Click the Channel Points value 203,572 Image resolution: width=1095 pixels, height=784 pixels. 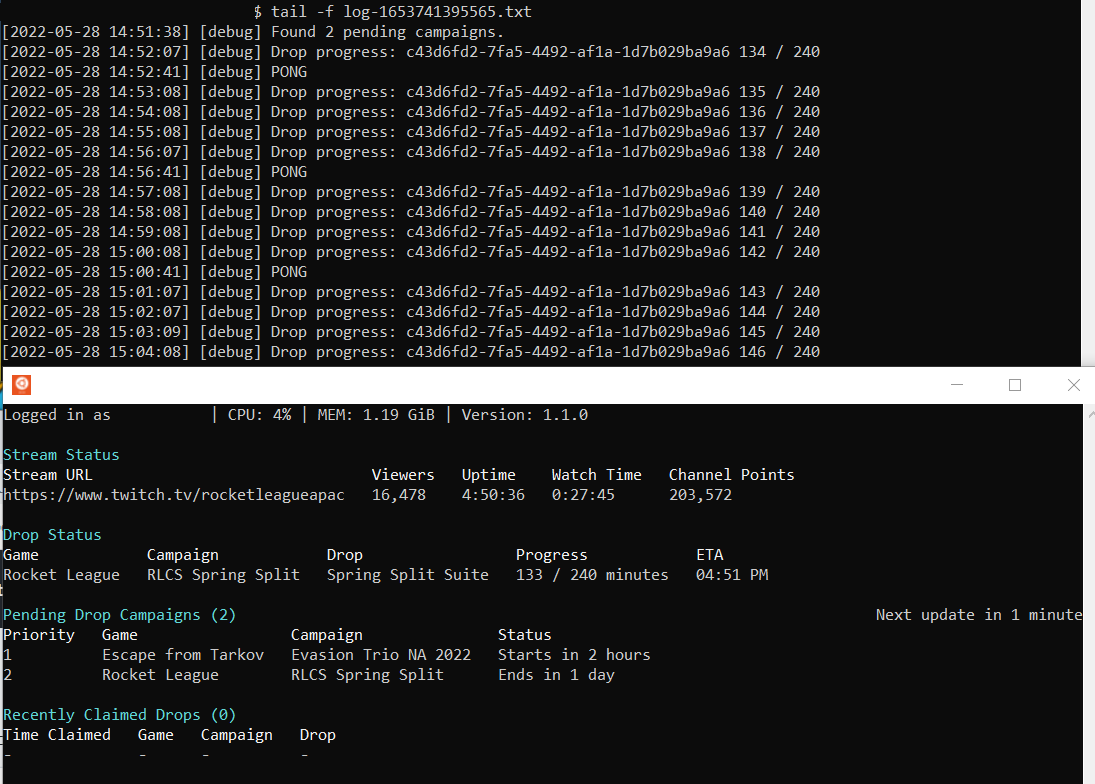[x=700, y=494]
